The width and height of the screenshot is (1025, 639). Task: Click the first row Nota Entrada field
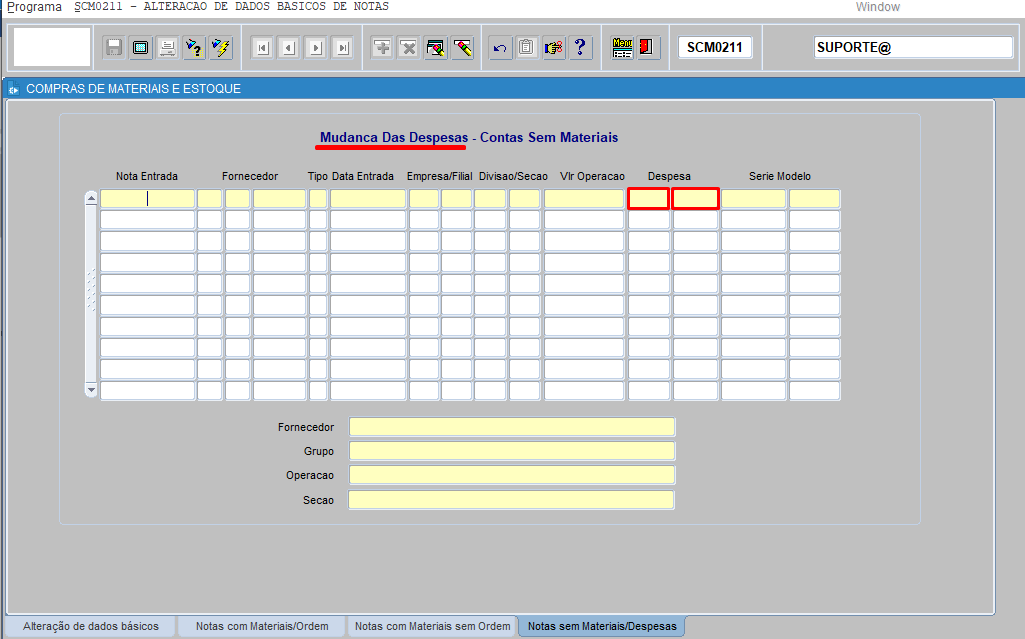(148, 199)
